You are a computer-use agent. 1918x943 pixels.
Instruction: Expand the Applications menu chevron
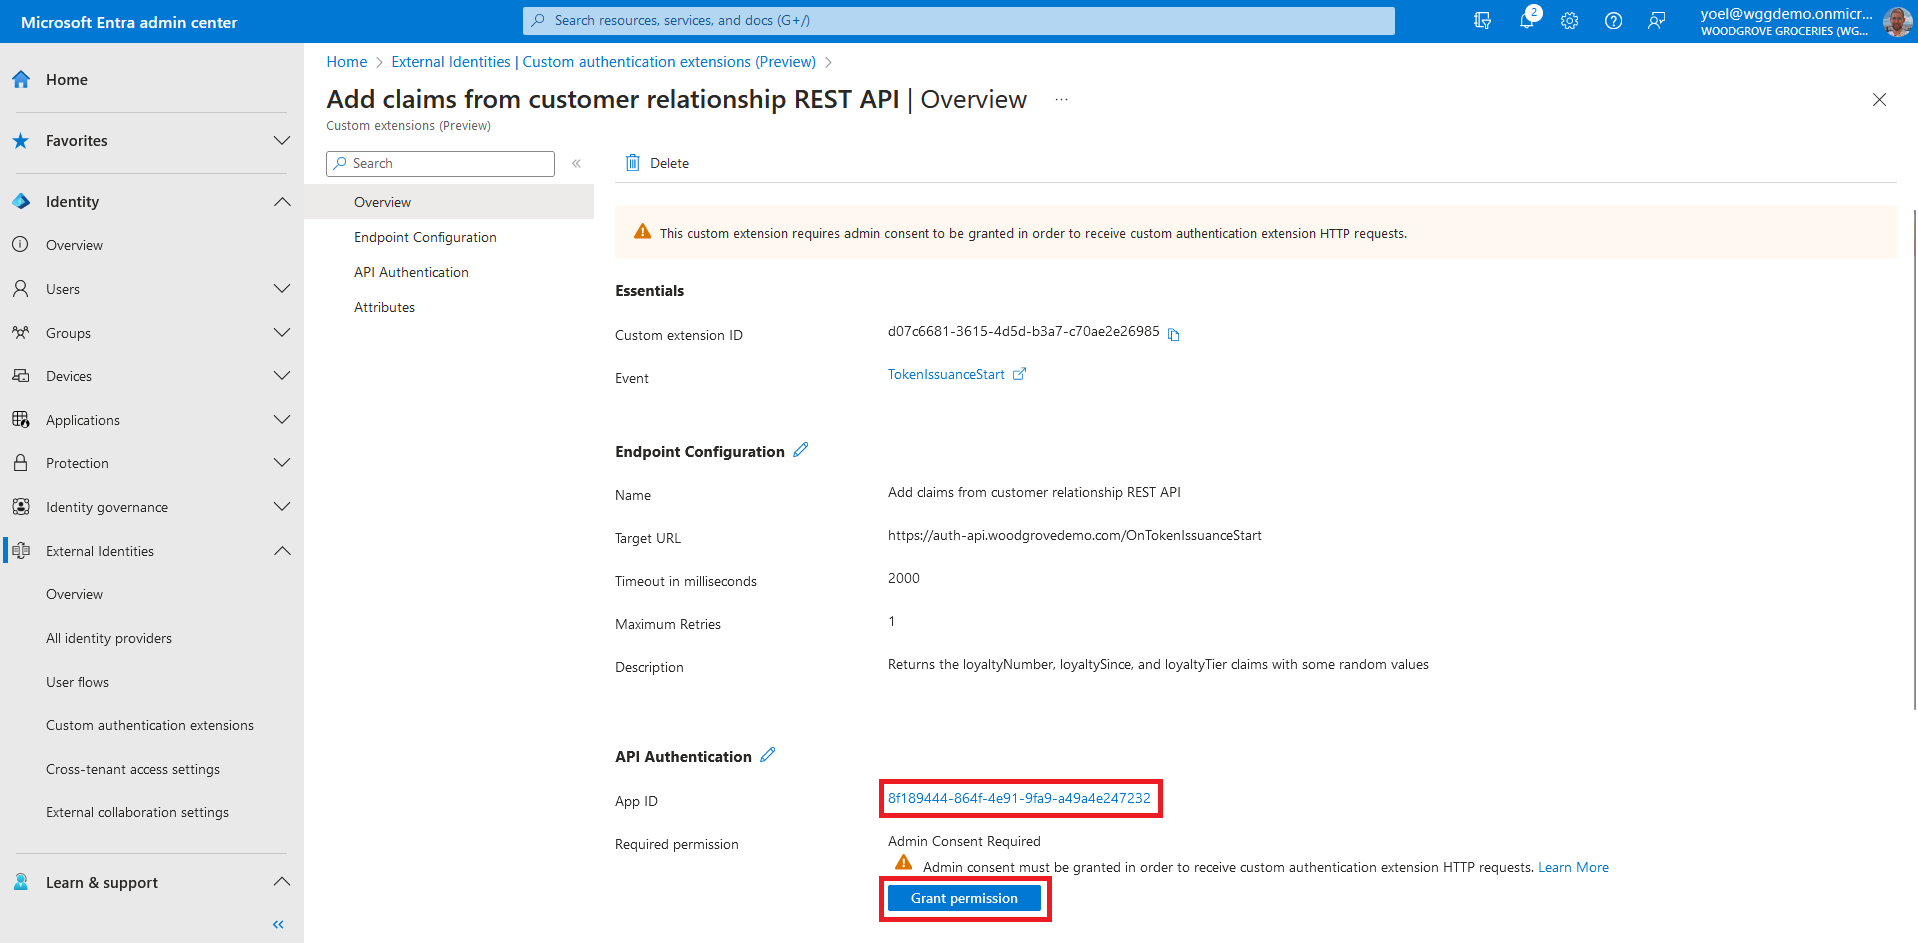click(x=282, y=420)
